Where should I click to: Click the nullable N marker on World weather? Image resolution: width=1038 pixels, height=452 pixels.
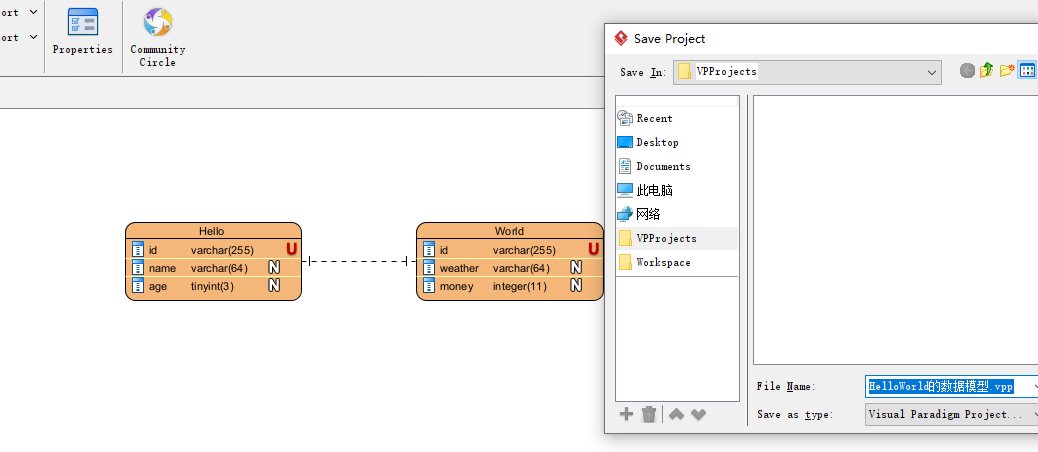click(576, 267)
